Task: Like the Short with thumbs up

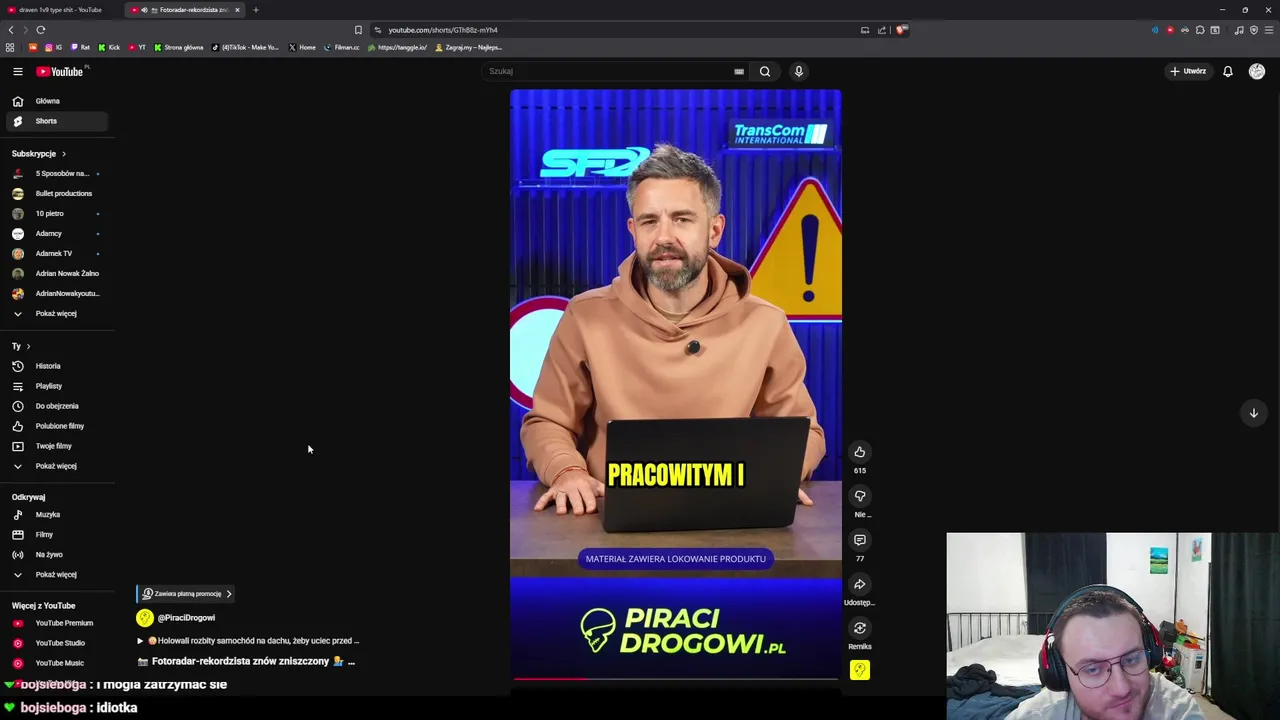Action: coord(859,452)
